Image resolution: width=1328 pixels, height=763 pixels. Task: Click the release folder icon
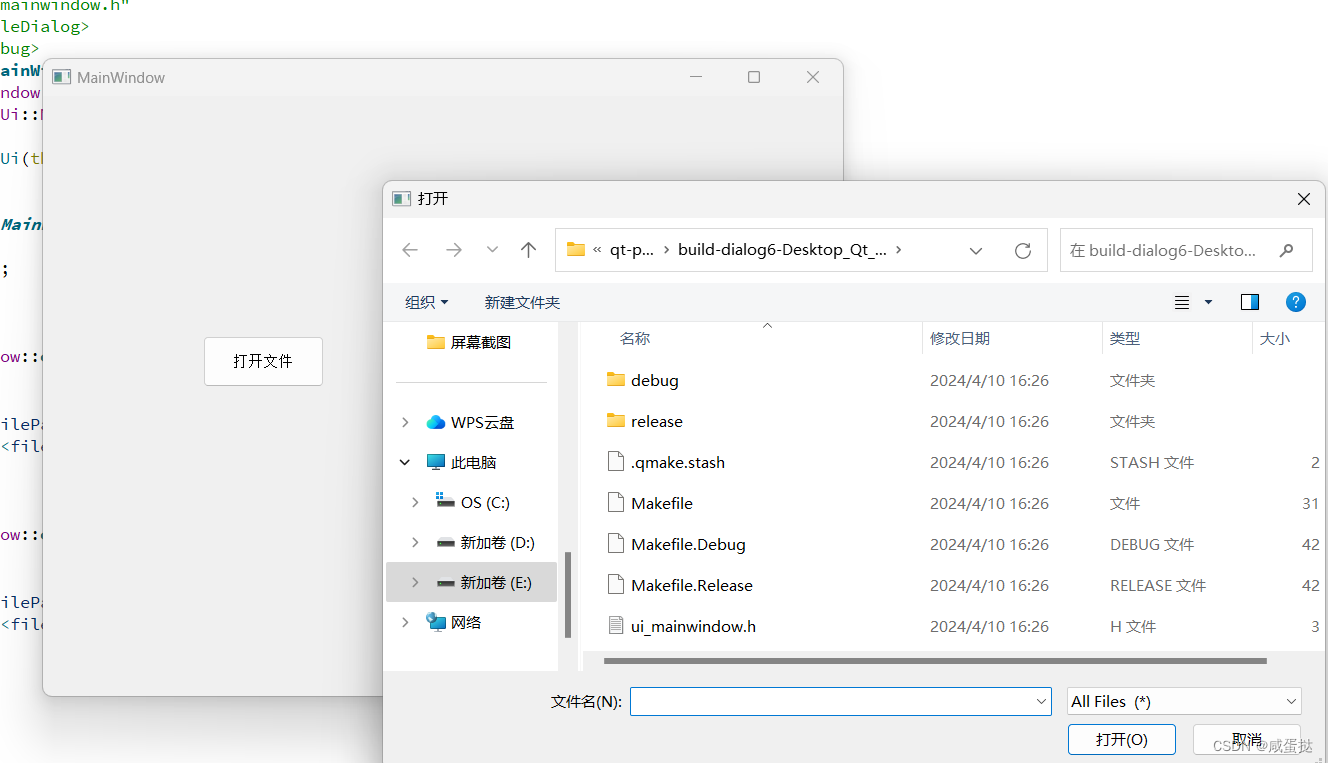(x=616, y=421)
